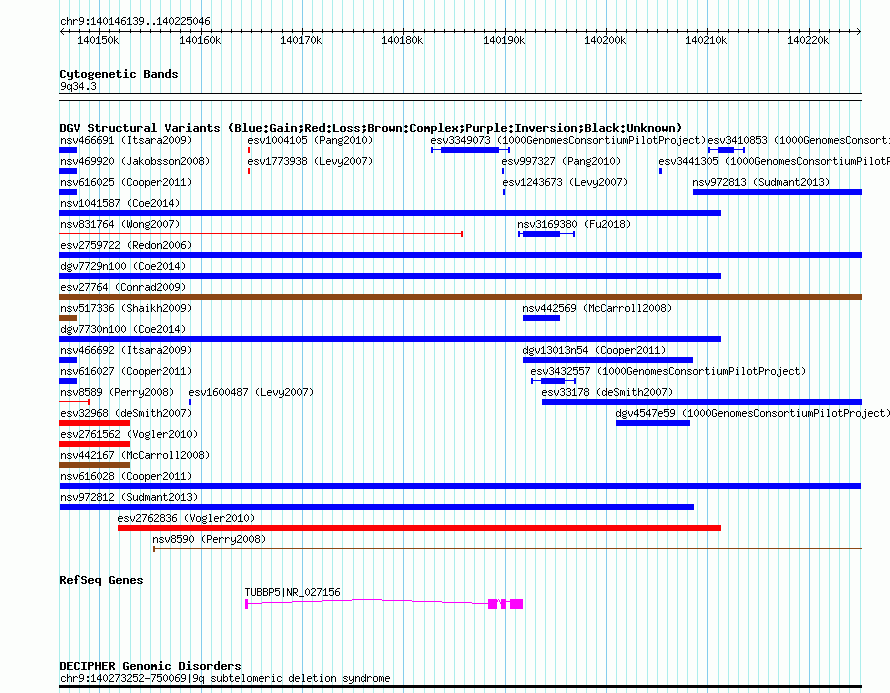This screenshot has width=890, height=693.
Task: Select esv1243673 (Levy2007) label
Action: 565,182
